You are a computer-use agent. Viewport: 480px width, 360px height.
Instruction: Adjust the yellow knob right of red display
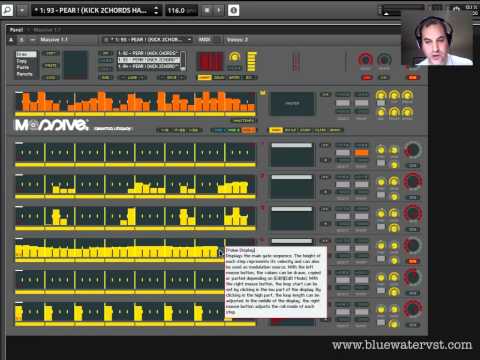[x=234, y=57]
